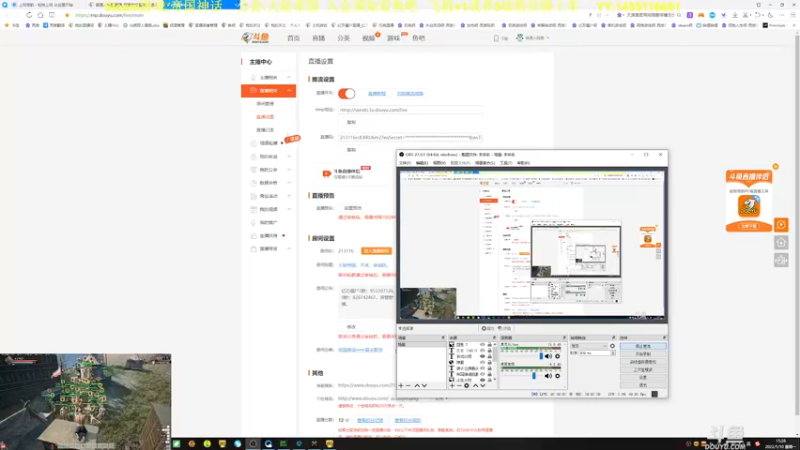
Task: Open the 鱼吧 tab in Douyu header
Action: point(418,38)
